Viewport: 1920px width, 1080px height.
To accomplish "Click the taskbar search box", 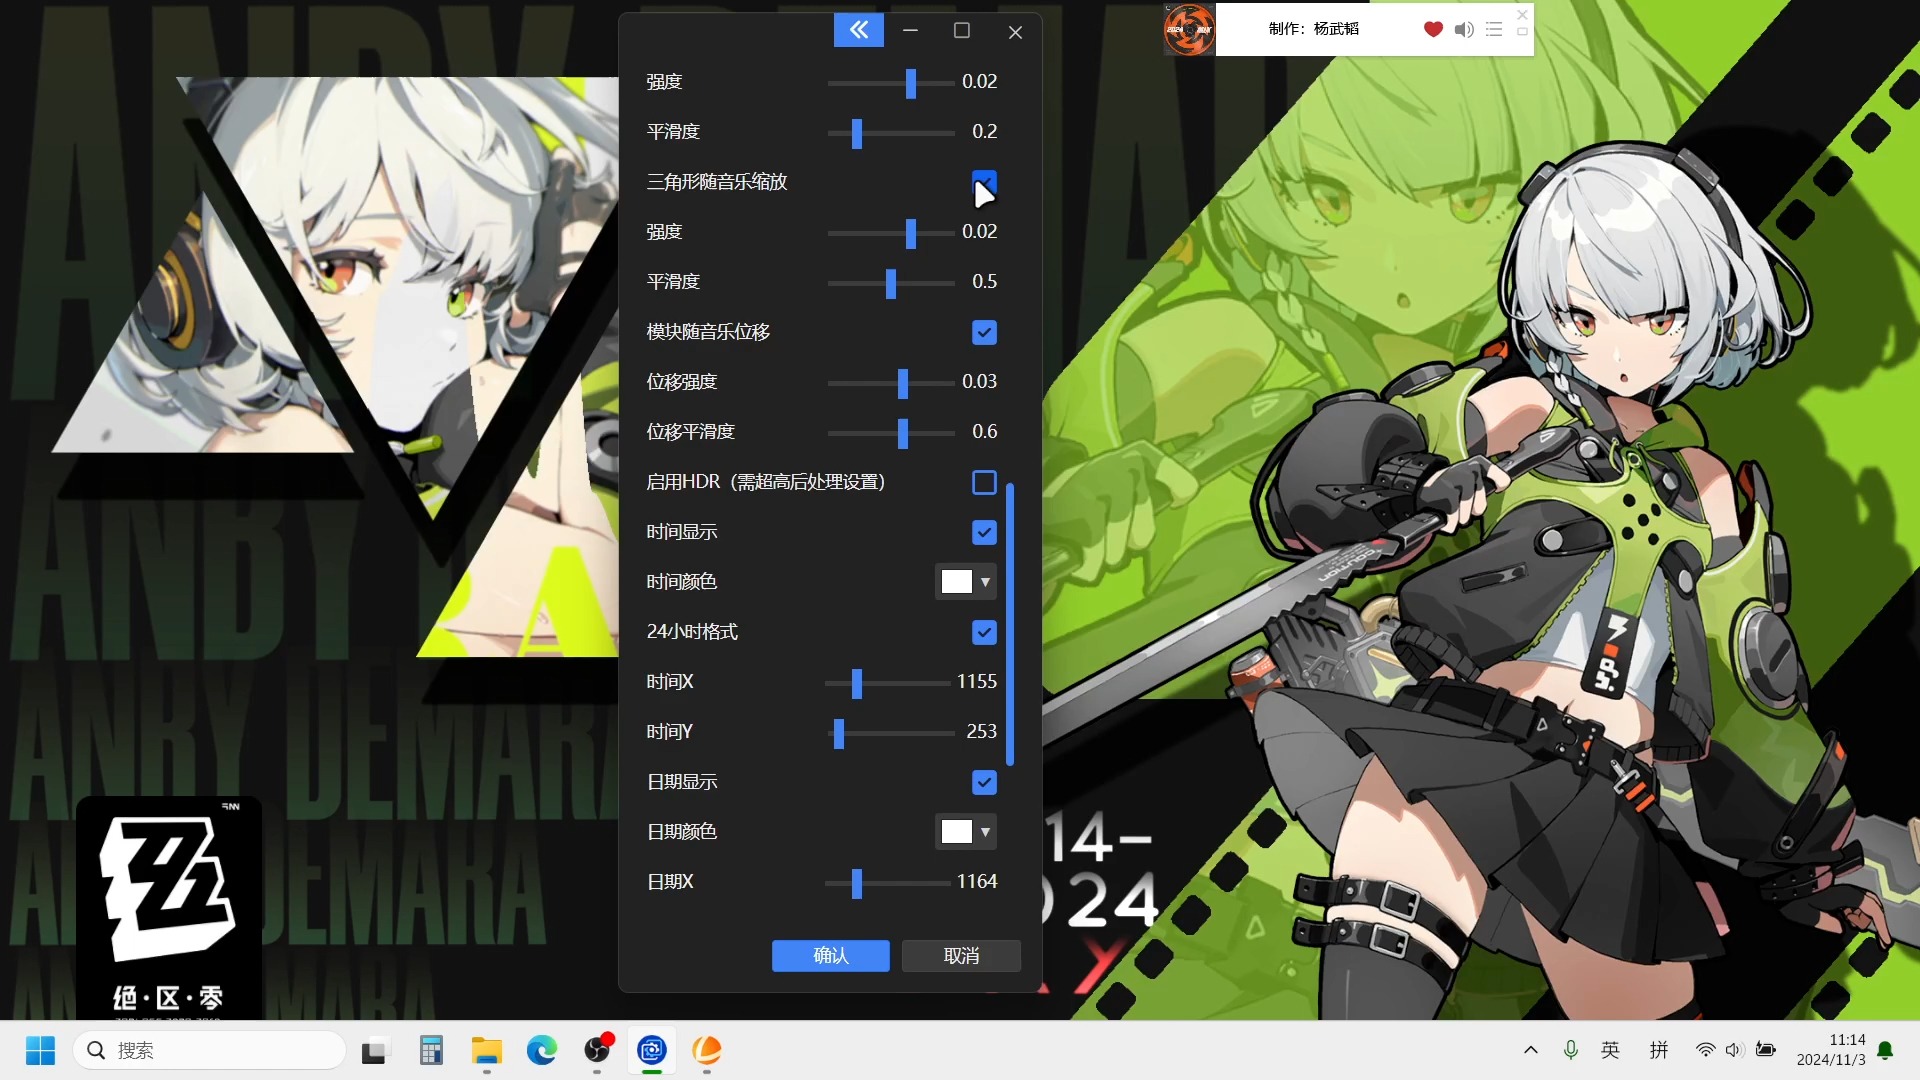I will tap(210, 1050).
